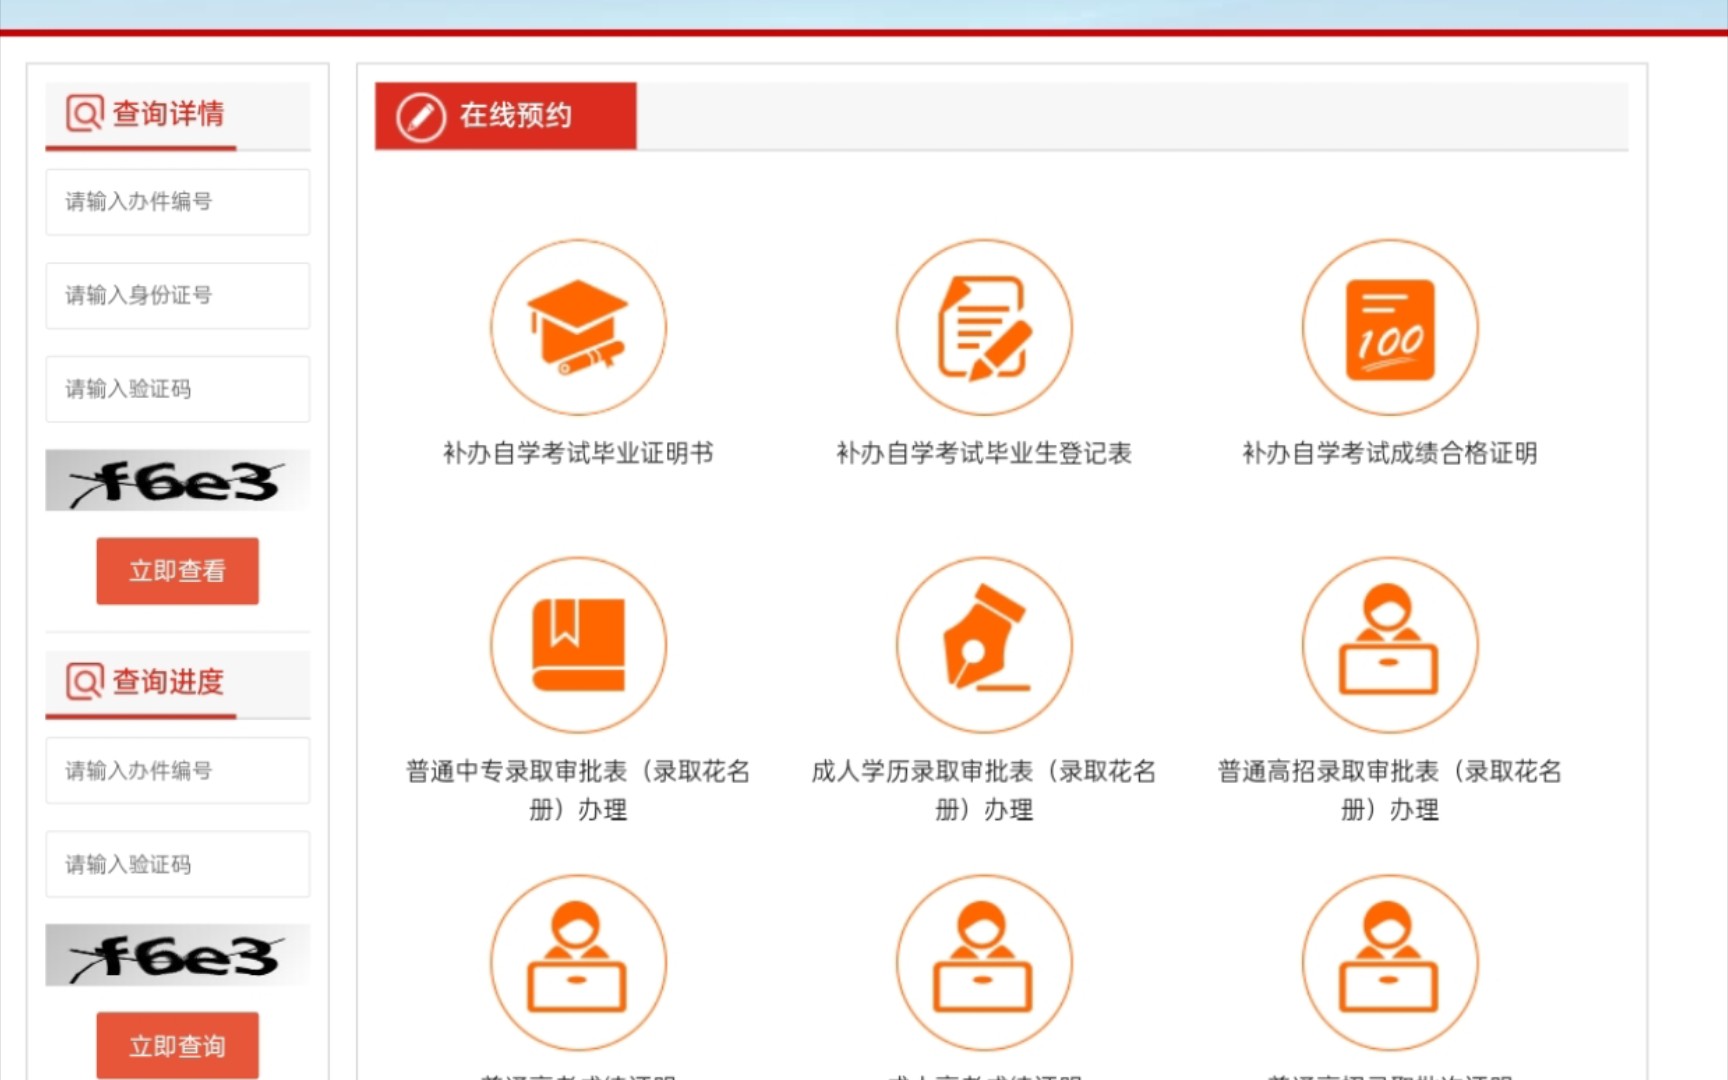Open the 100 score icon for 成绩合格证明
This screenshot has width=1728, height=1080.
point(1390,327)
